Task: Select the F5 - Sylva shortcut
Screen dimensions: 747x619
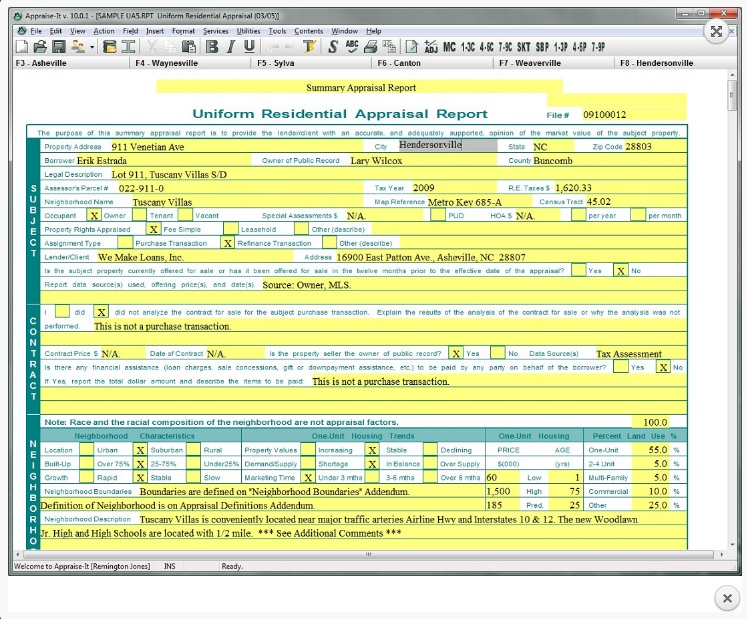Action: (275, 63)
